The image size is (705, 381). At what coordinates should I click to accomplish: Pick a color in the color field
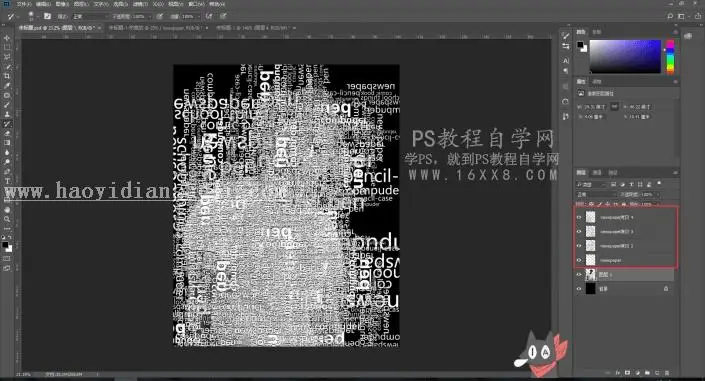click(x=625, y=56)
